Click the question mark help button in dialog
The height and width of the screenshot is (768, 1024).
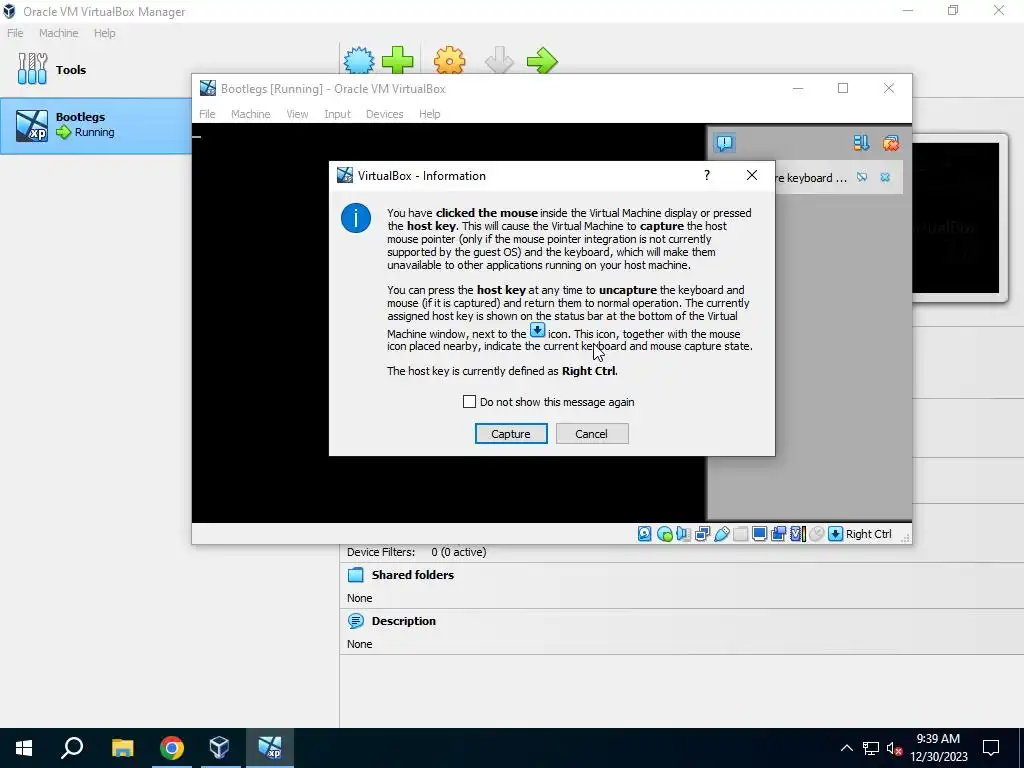(x=707, y=175)
